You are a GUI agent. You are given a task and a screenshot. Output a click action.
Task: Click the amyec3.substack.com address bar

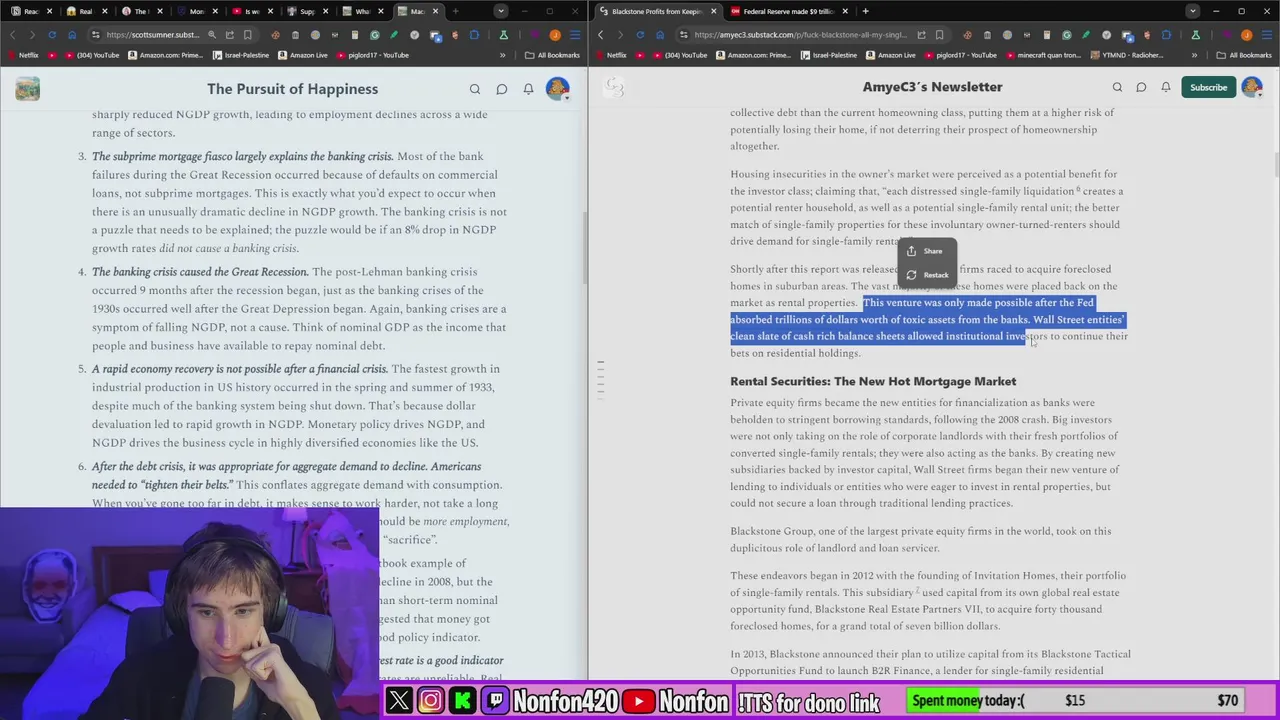pos(800,35)
